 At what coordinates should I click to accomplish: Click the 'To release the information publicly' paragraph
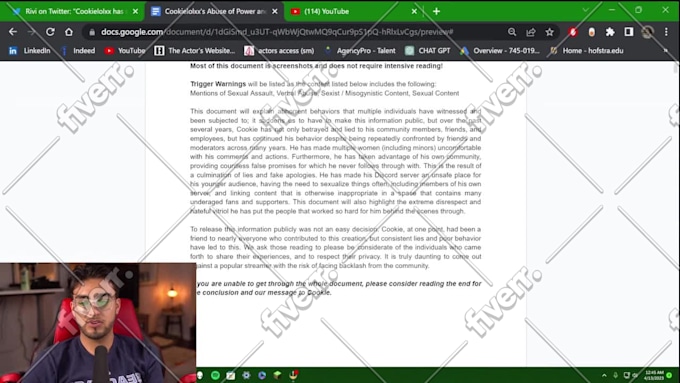coord(336,247)
